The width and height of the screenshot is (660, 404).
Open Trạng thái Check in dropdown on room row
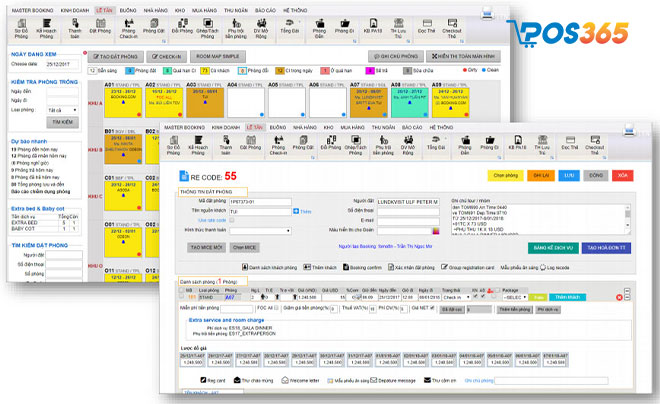[456, 298]
